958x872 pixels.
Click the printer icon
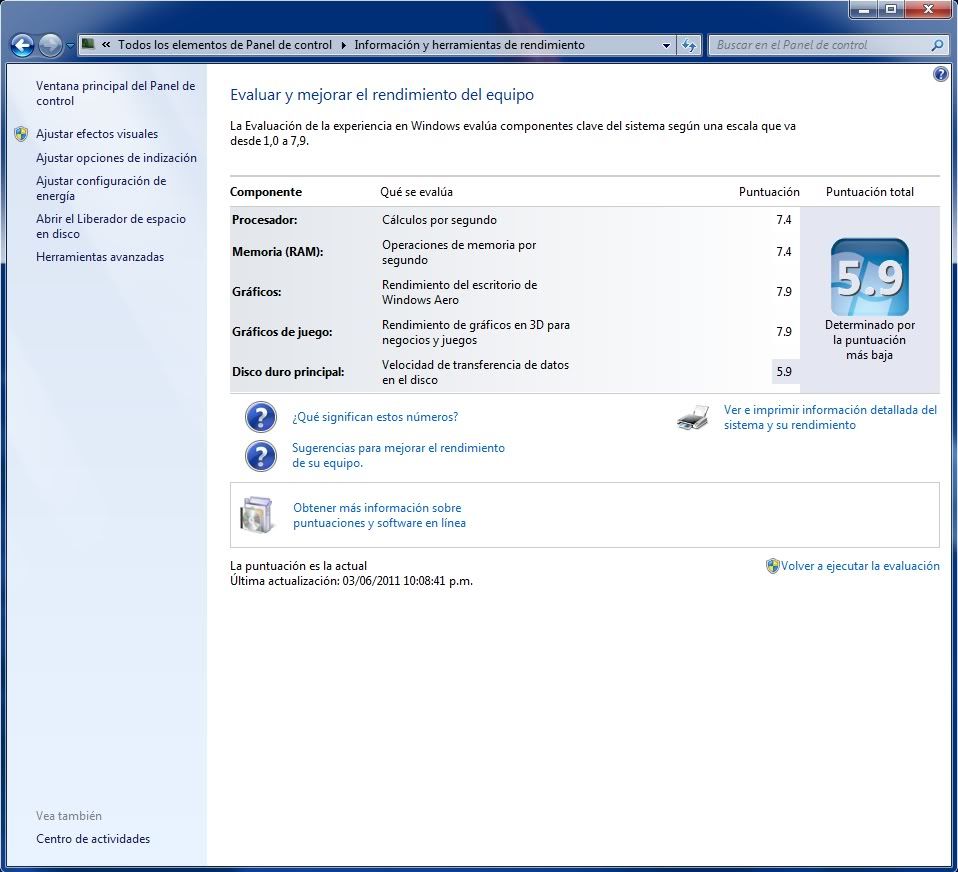tap(693, 418)
